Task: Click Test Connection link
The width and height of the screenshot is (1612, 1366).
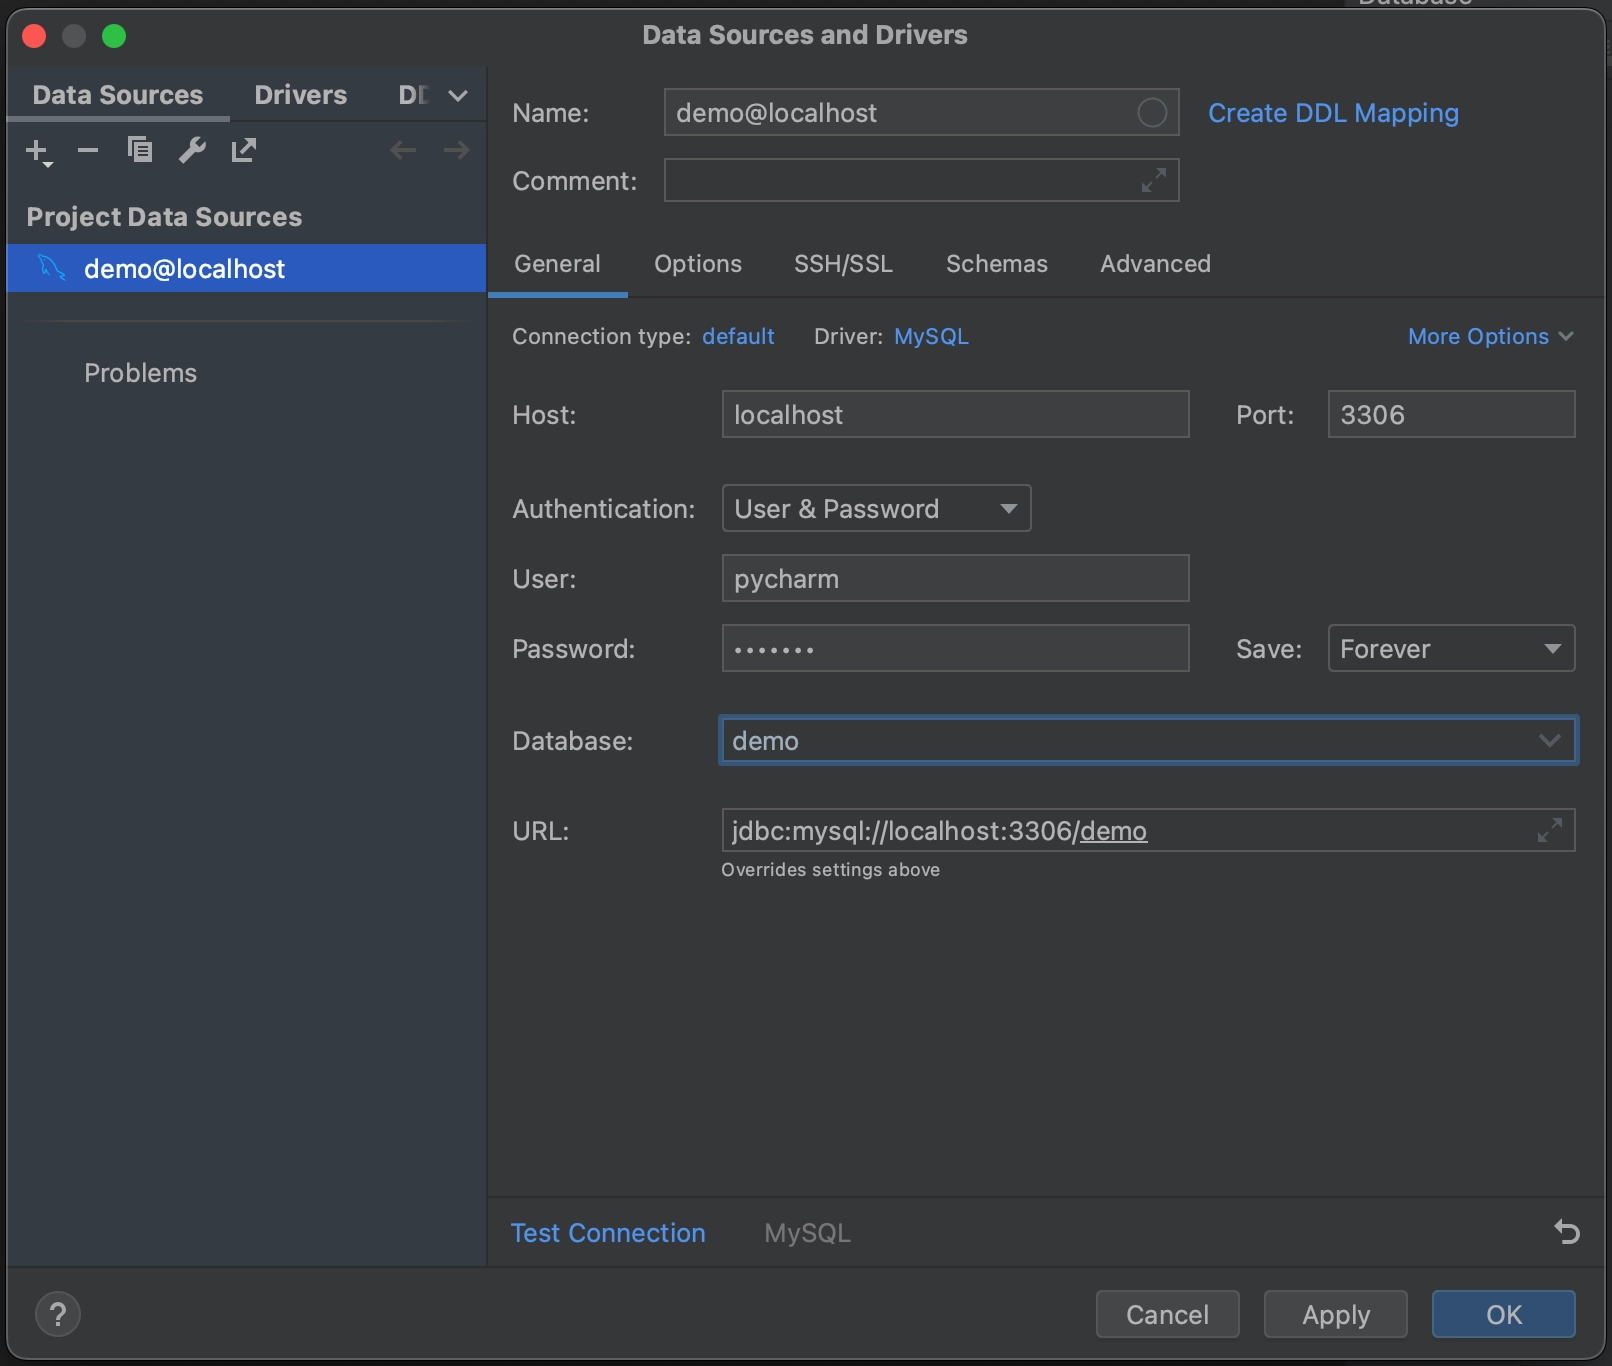Action: (608, 1233)
